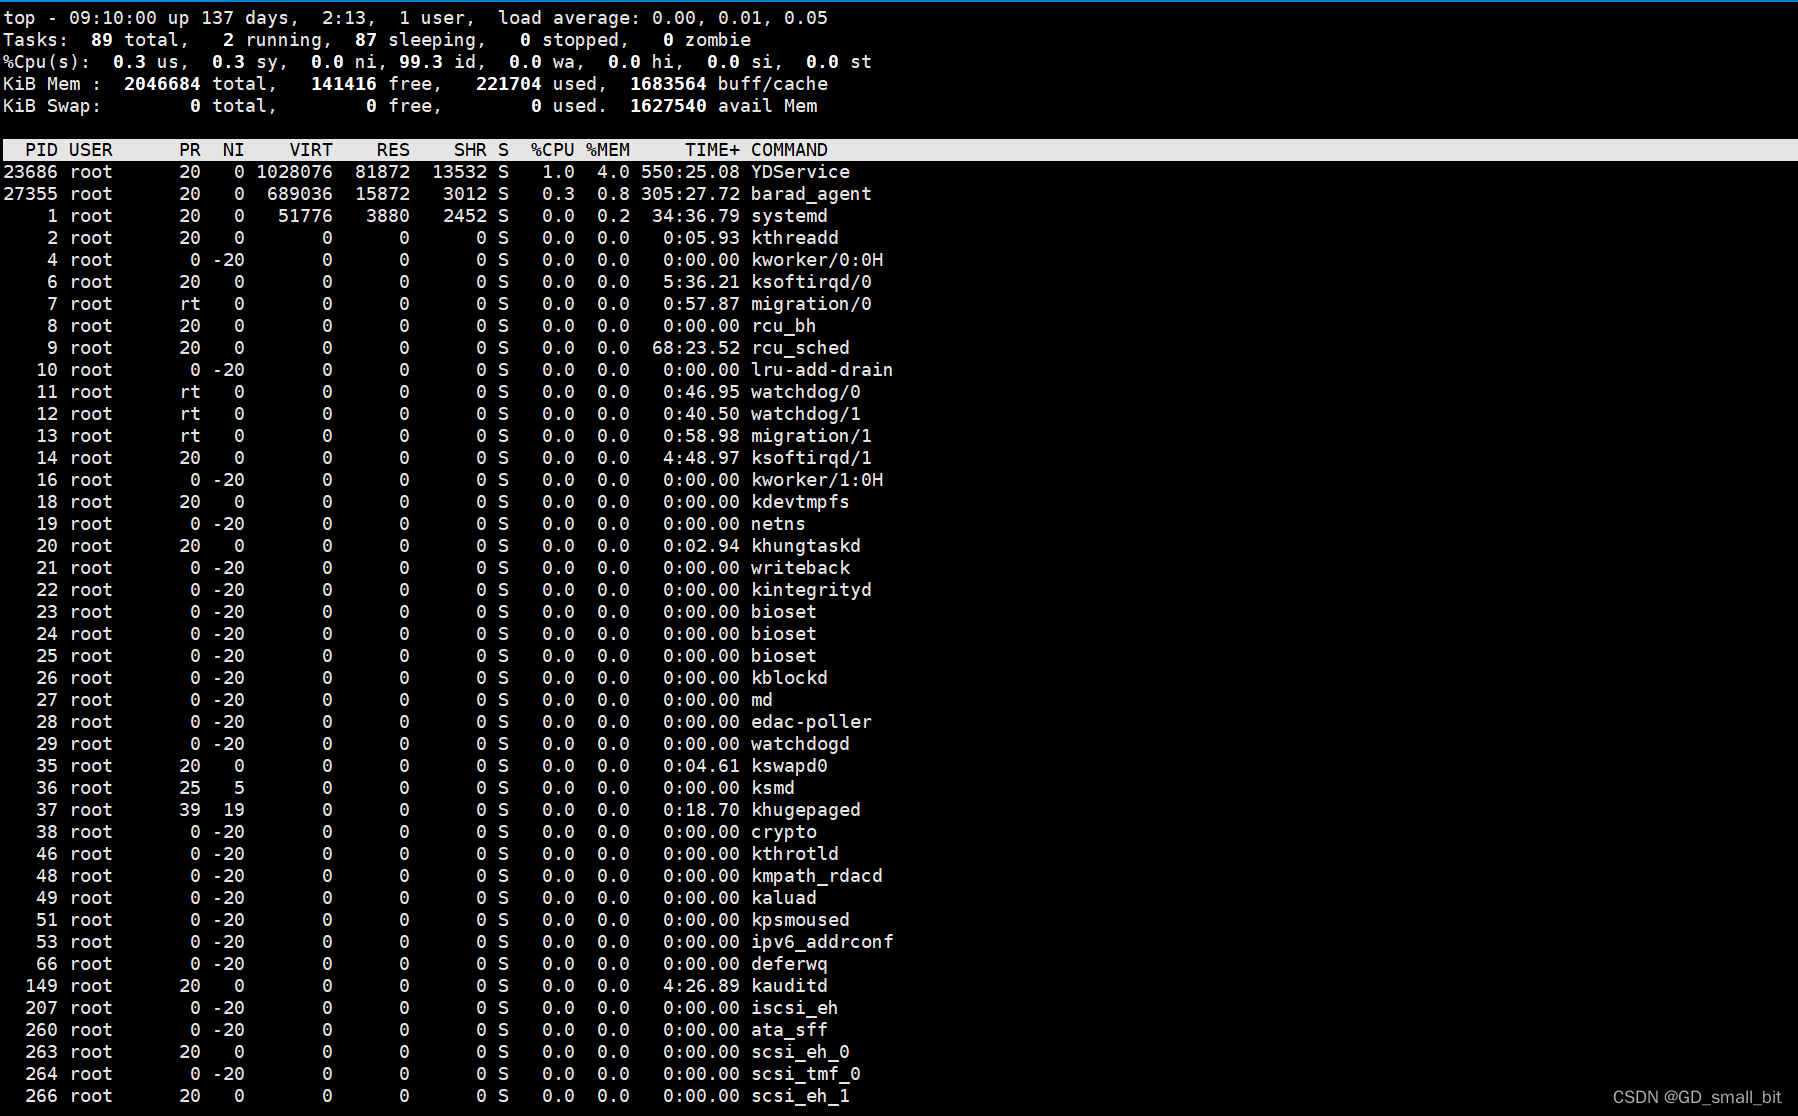This screenshot has height=1116, width=1798.
Task: Select the kpsmoused command
Action: (800, 920)
